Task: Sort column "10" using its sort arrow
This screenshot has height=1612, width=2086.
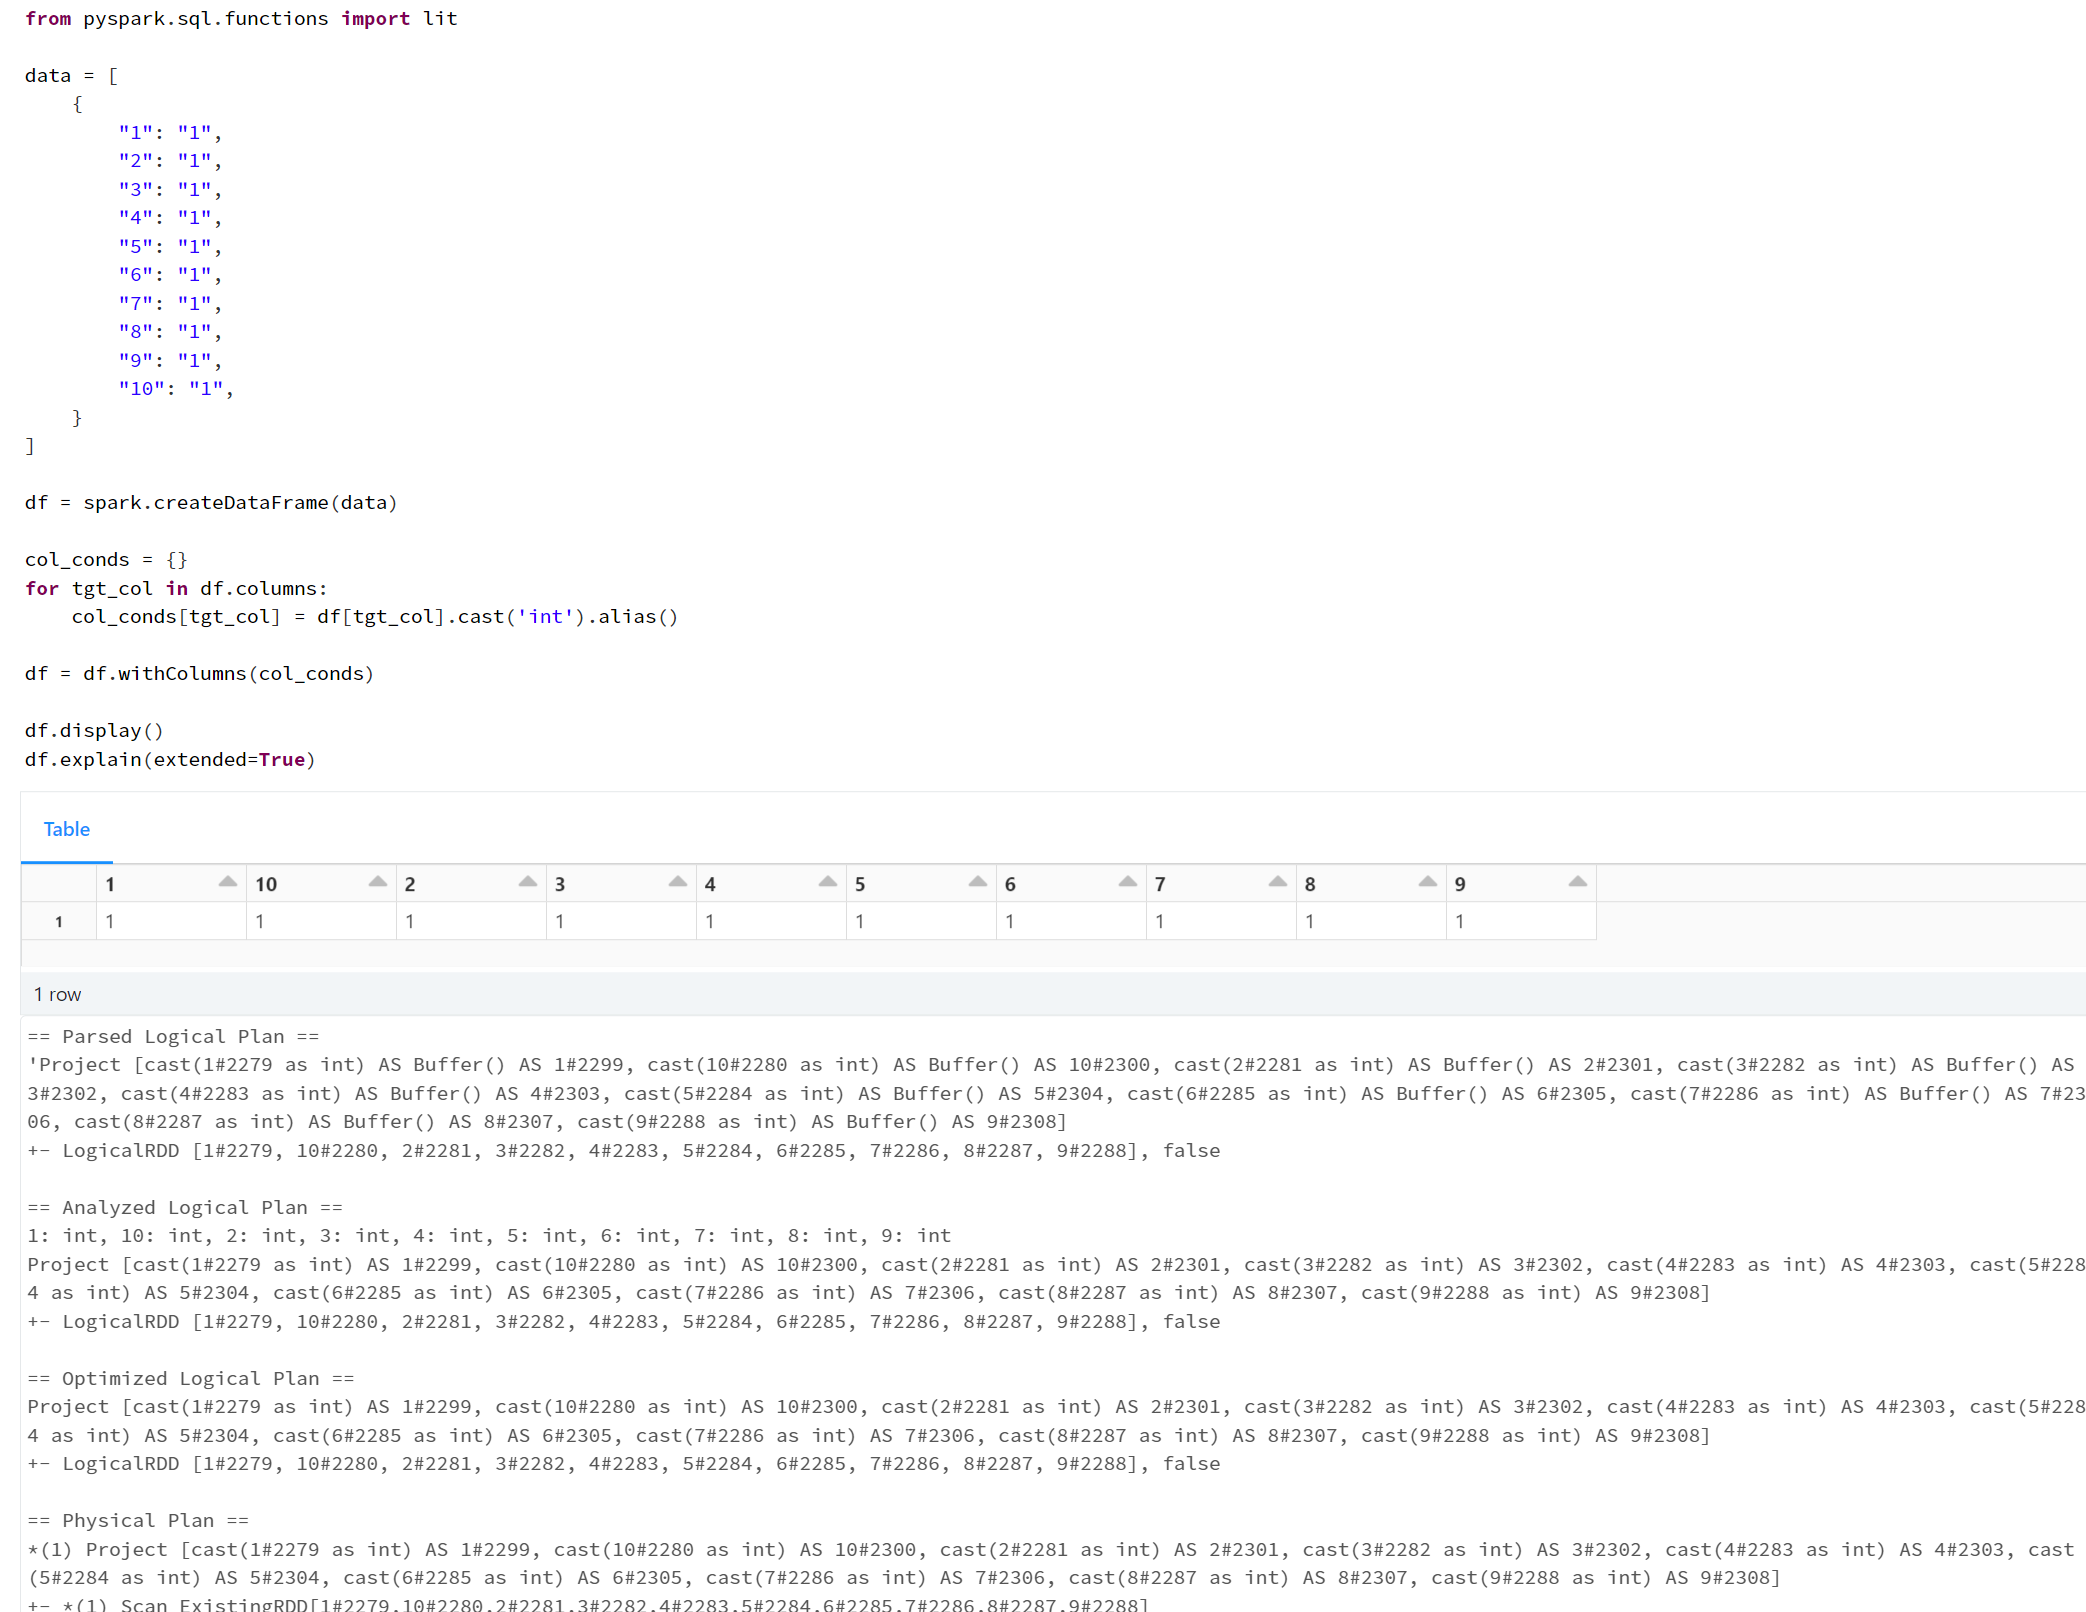Action: (x=378, y=882)
